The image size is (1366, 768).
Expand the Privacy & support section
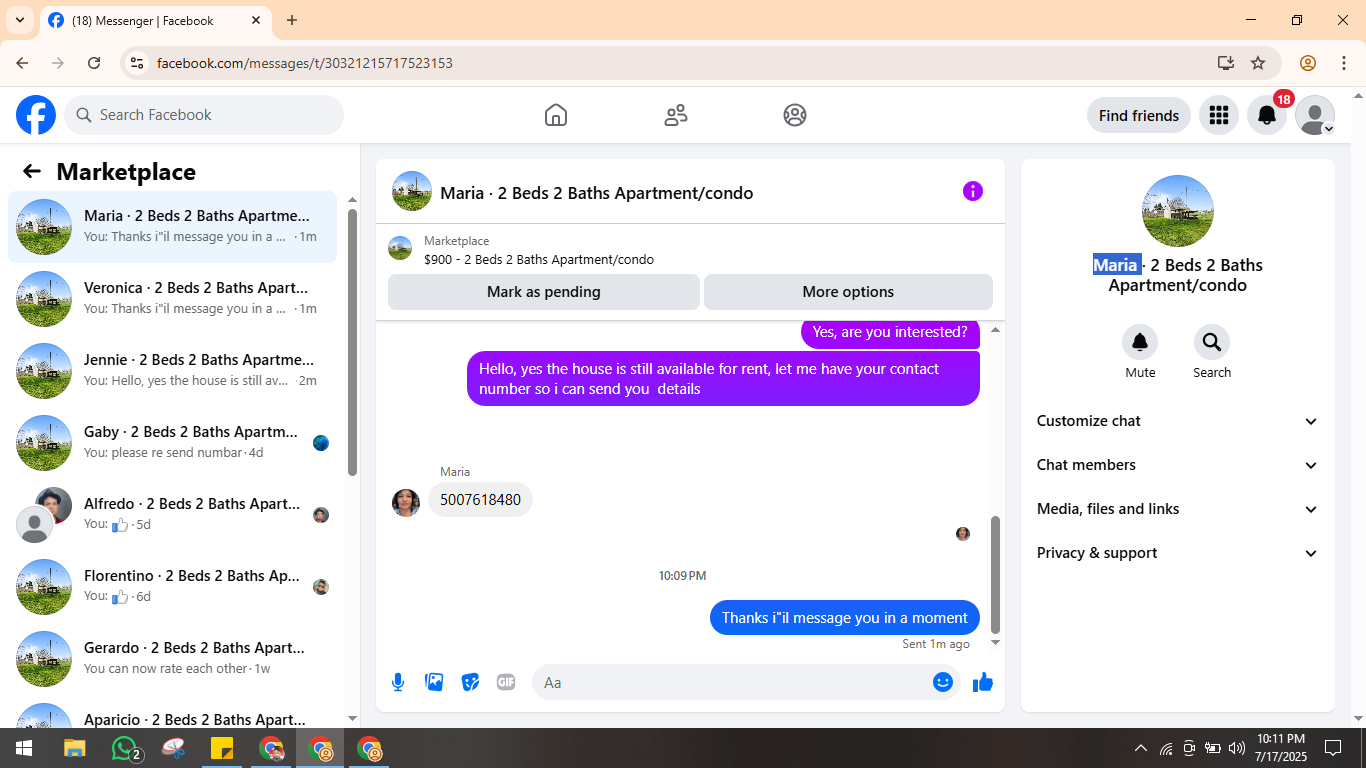(x=1178, y=553)
